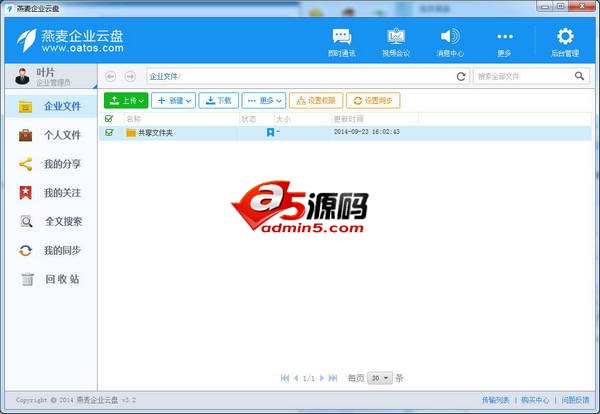Toggle checkbox for 共享文件夹 row

pyautogui.click(x=109, y=132)
